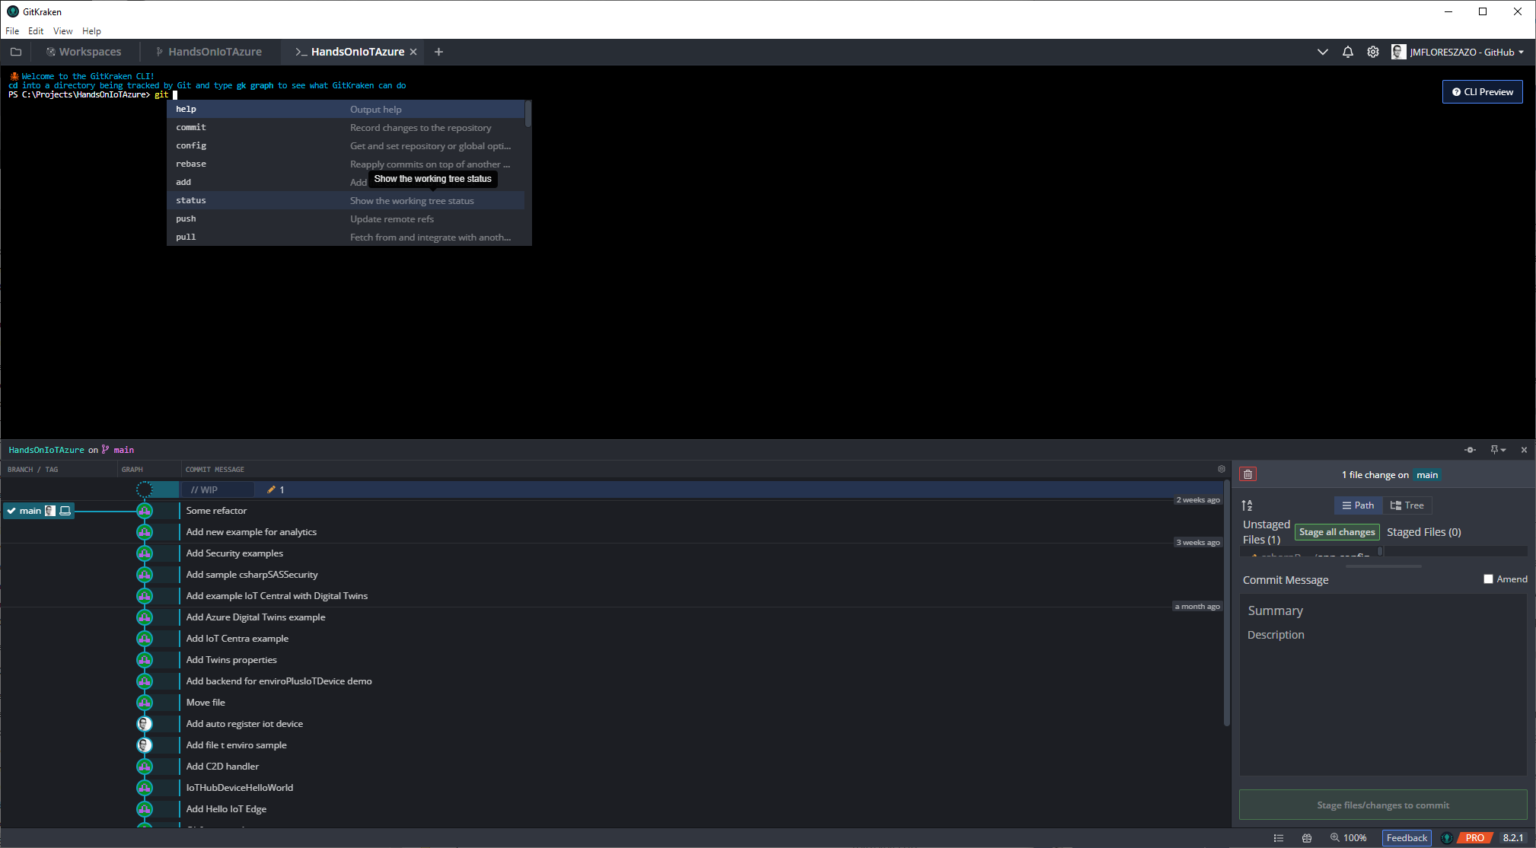This screenshot has height=848, width=1536.
Task: Expand the tab list chevron beside the bell
Action: click(1322, 52)
